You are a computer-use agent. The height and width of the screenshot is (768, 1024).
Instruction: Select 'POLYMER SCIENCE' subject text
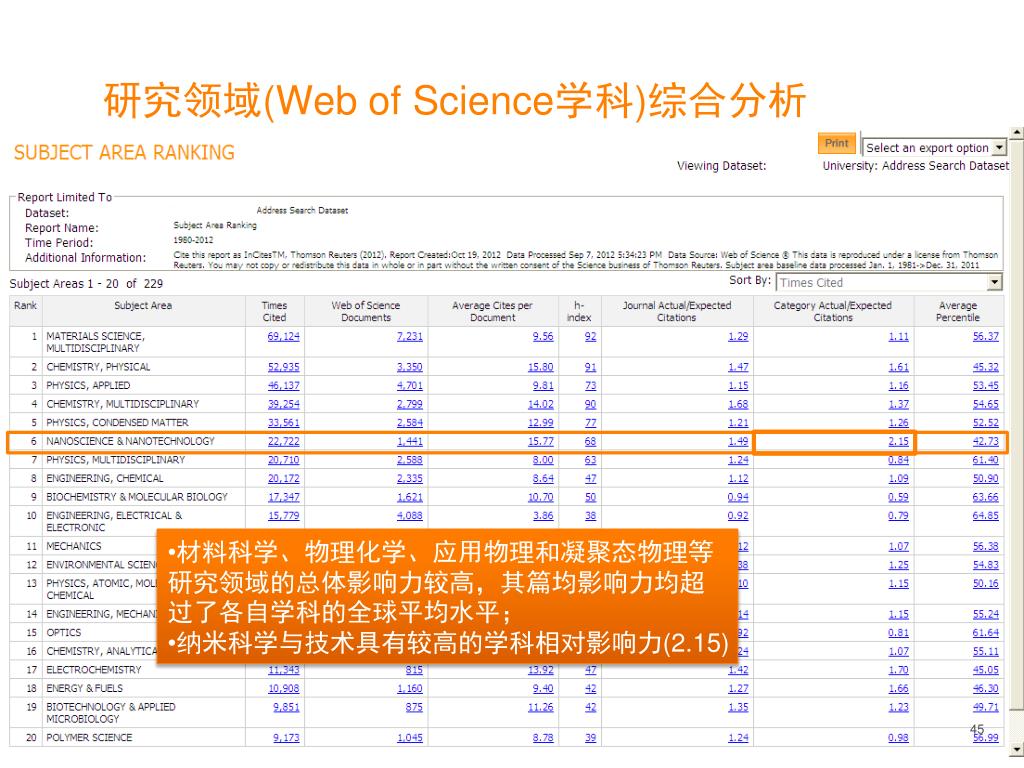pos(89,738)
